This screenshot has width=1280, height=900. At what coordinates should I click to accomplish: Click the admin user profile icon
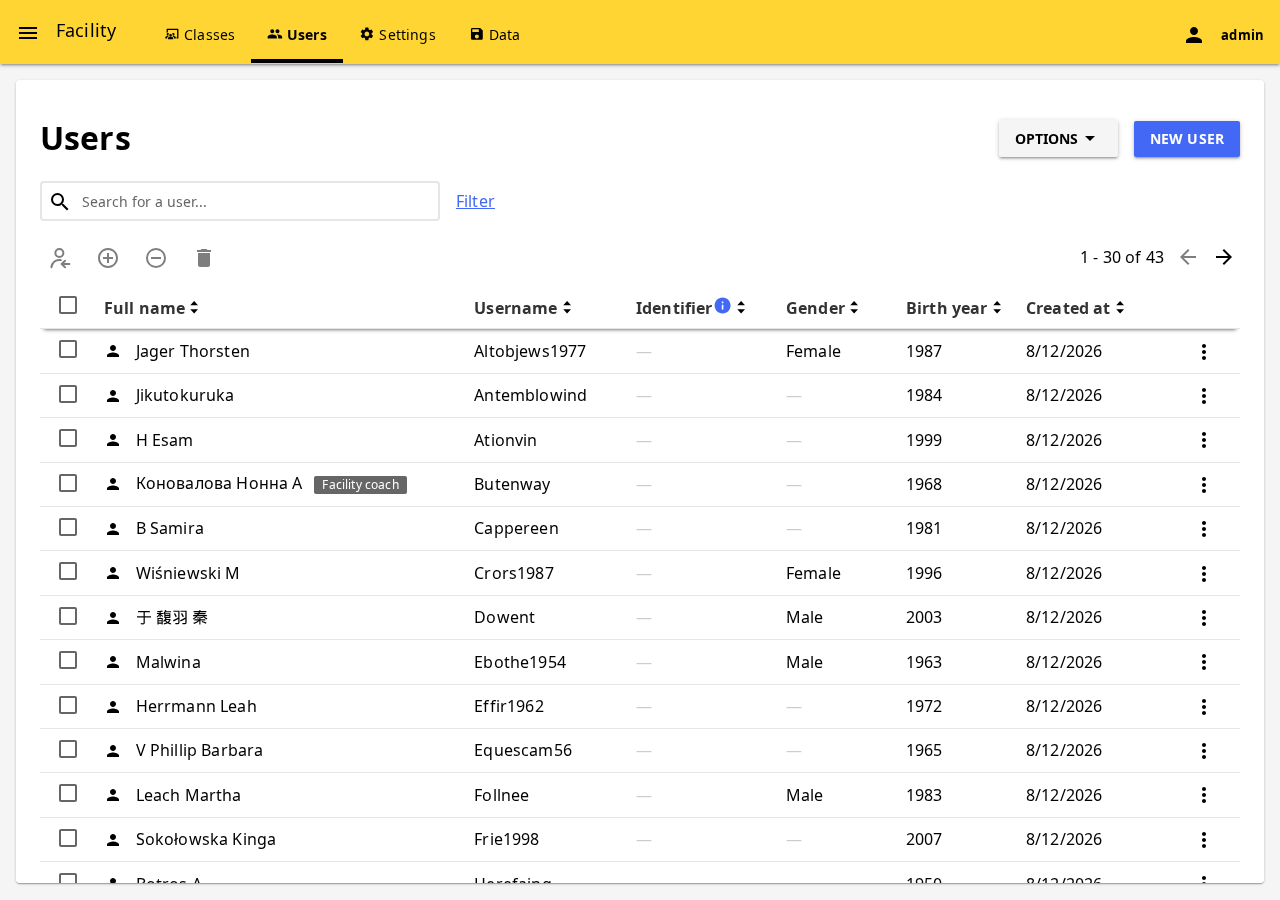(x=1194, y=35)
